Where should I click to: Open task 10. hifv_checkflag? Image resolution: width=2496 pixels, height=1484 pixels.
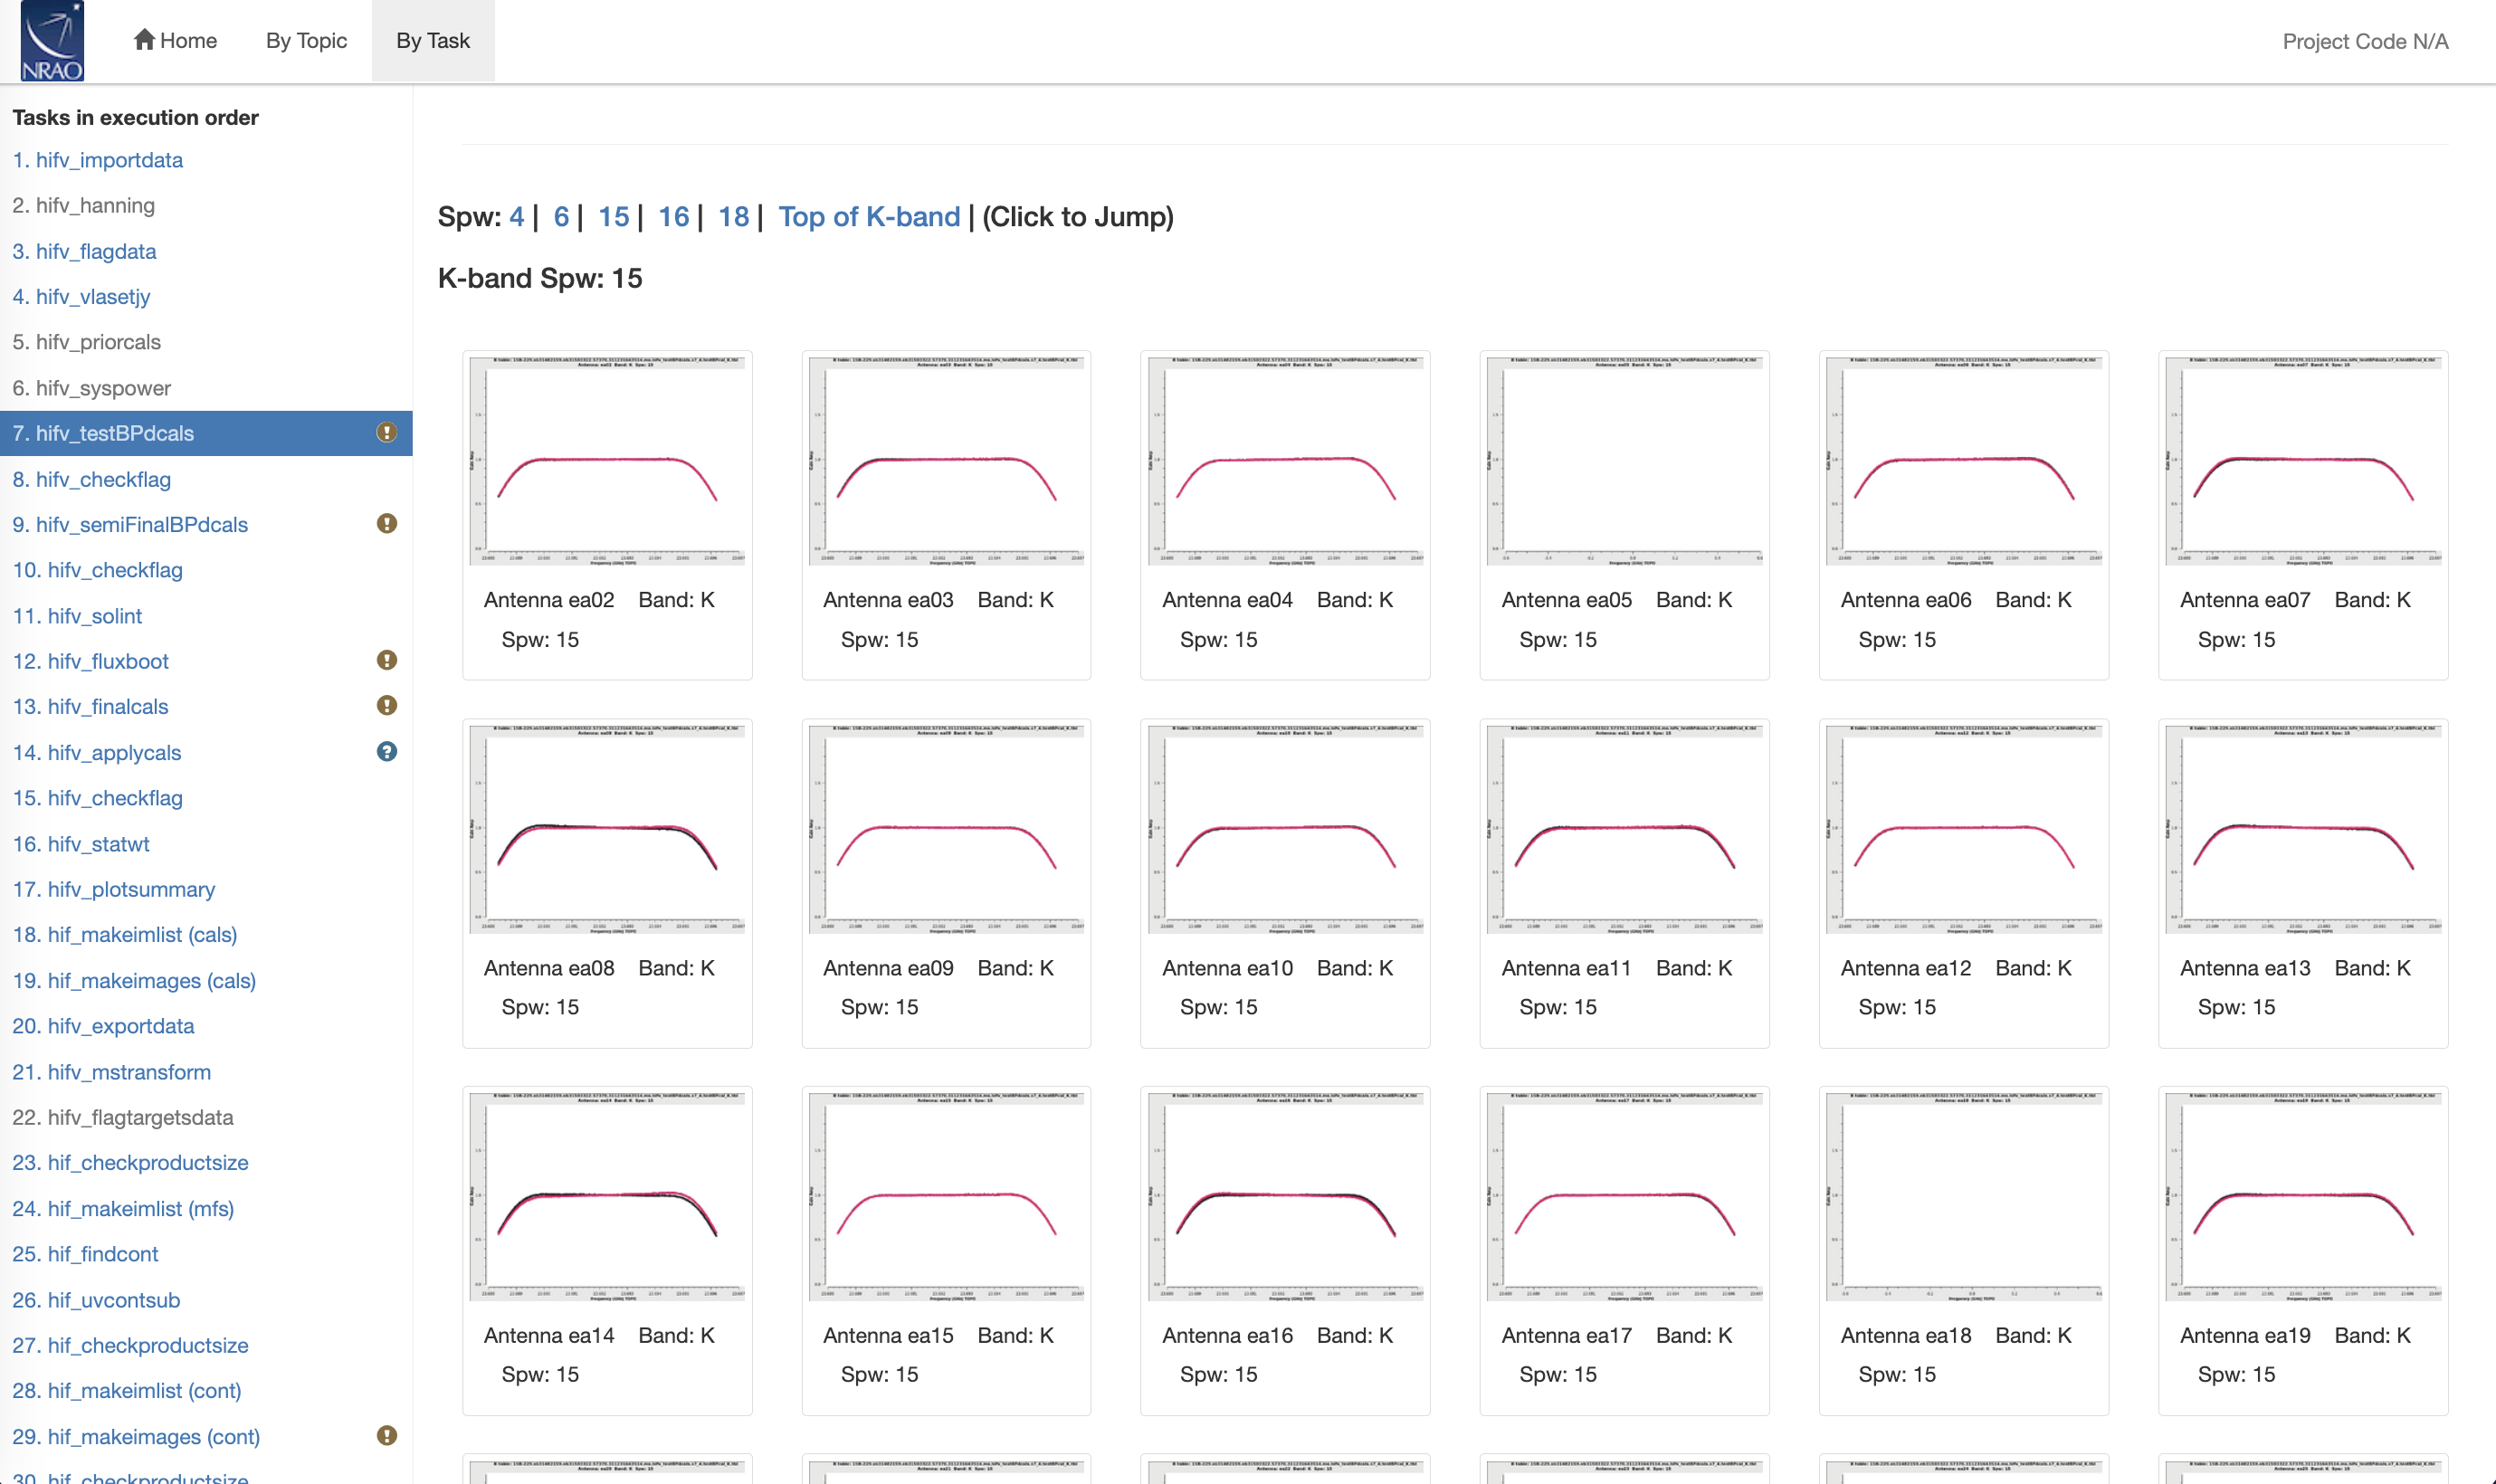point(97,570)
